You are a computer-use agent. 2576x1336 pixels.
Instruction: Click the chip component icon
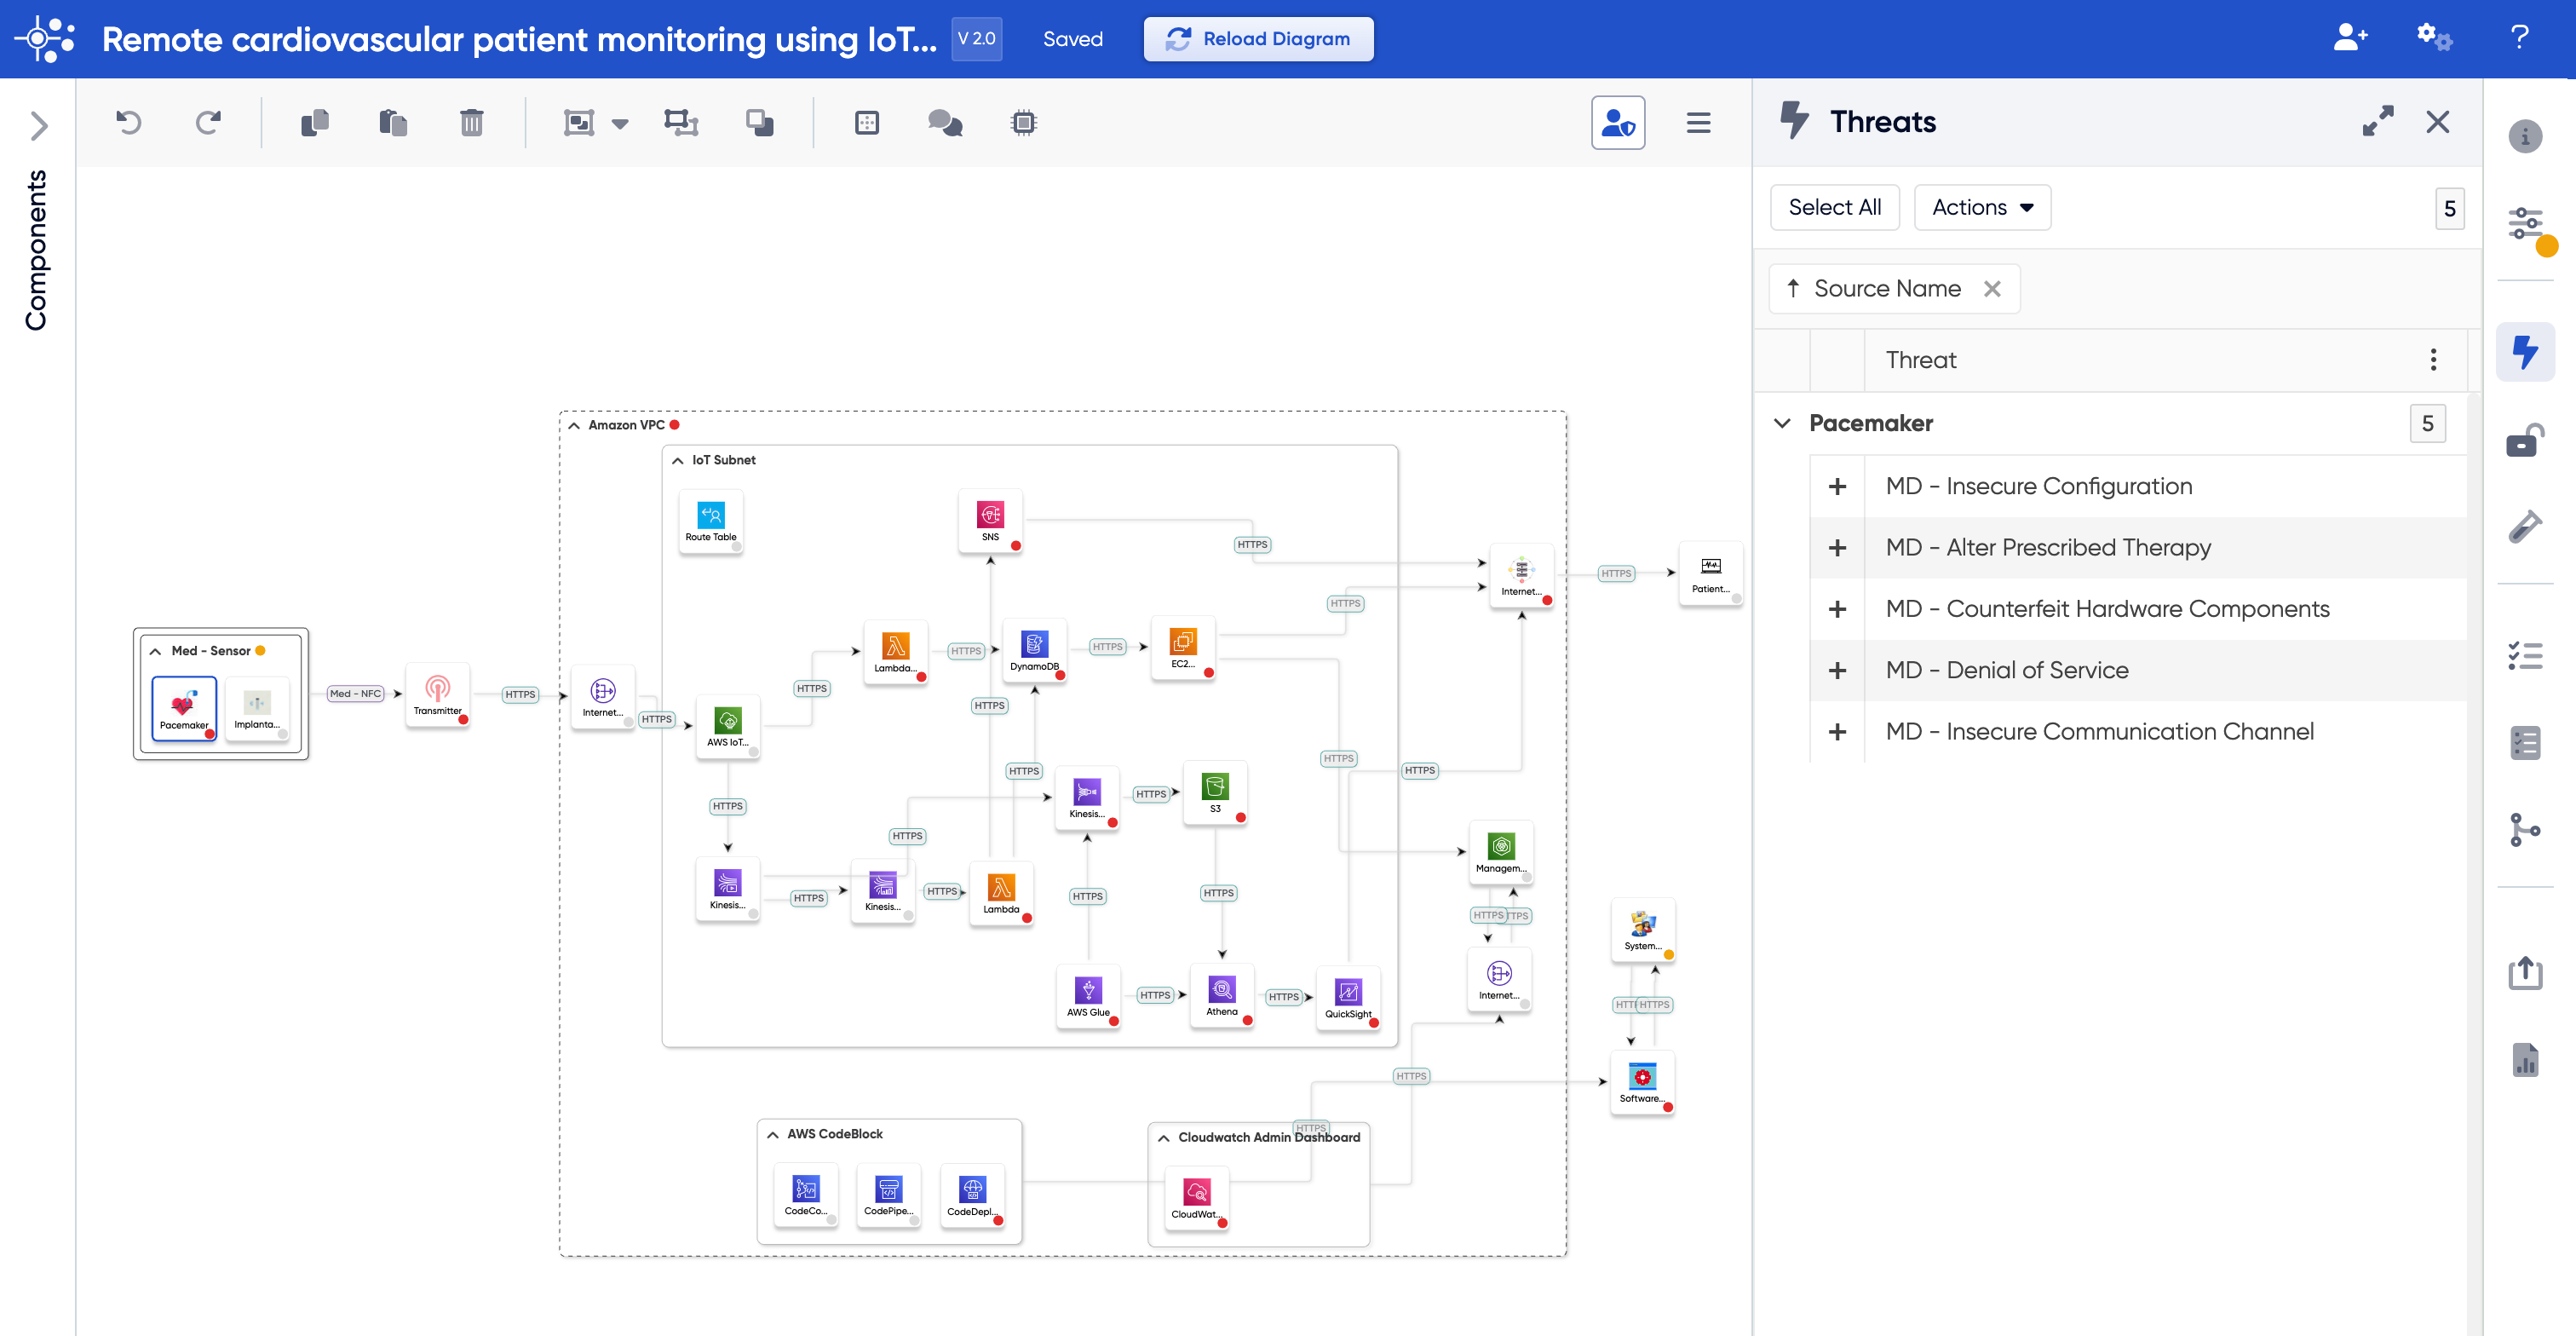point(1023,123)
